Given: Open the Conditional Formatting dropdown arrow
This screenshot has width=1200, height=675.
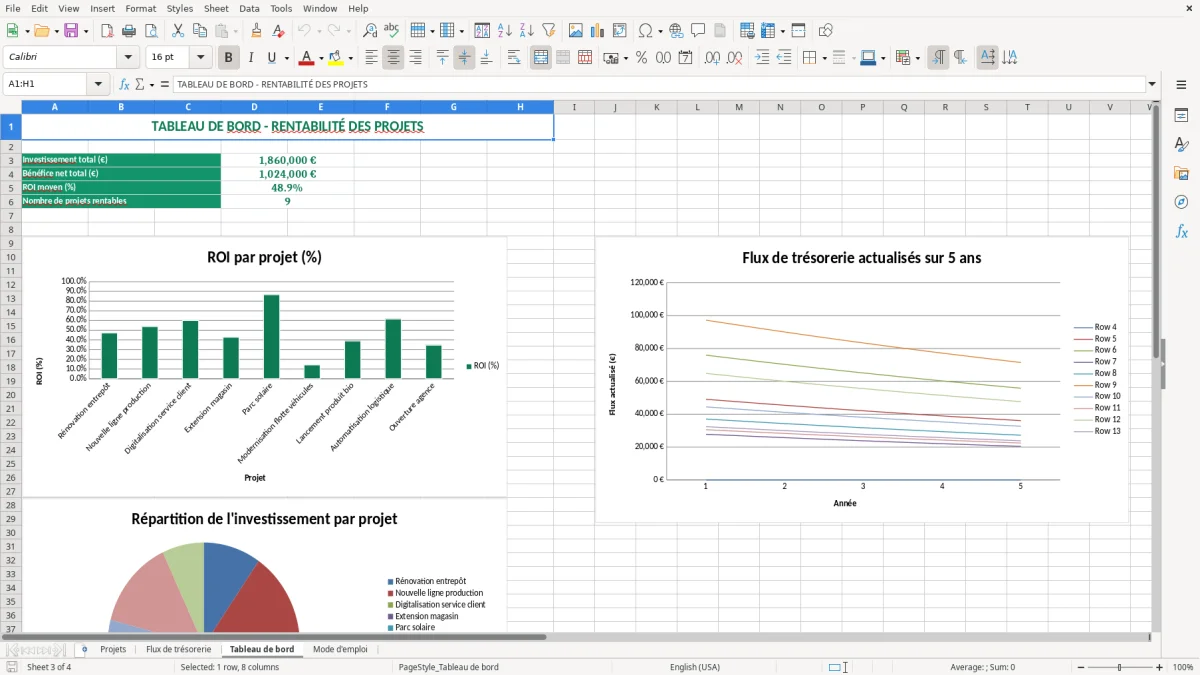Looking at the screenshot, I should coord(917,58).
